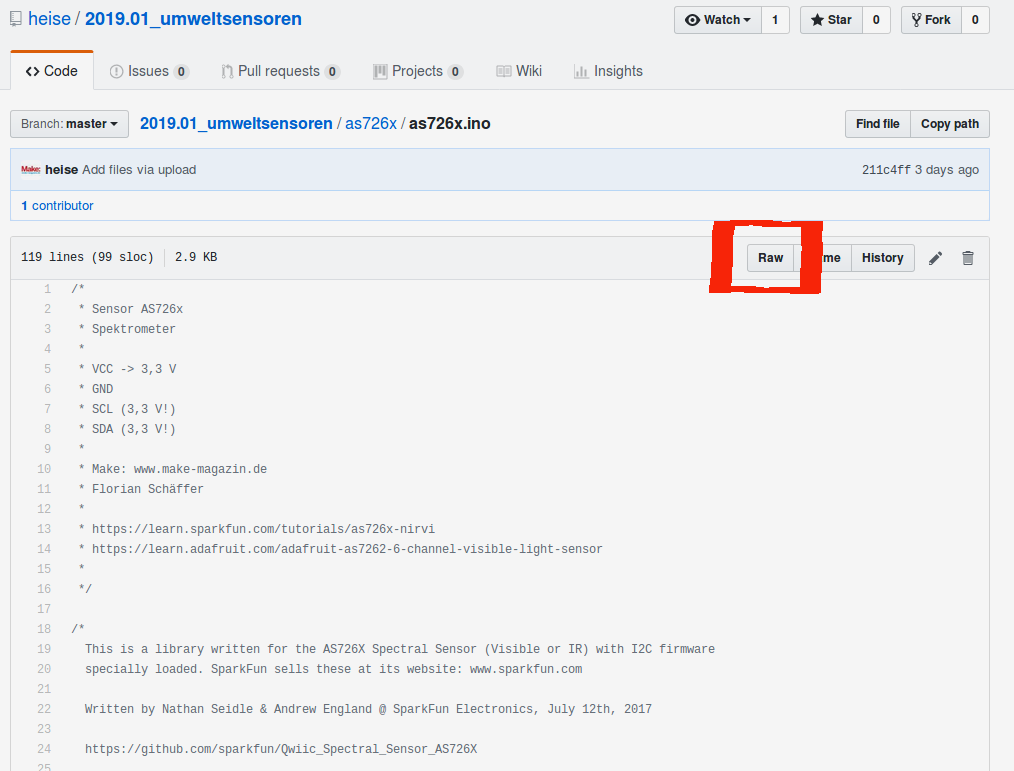Click the Make avatar of heise

click(x=30, y=169)
